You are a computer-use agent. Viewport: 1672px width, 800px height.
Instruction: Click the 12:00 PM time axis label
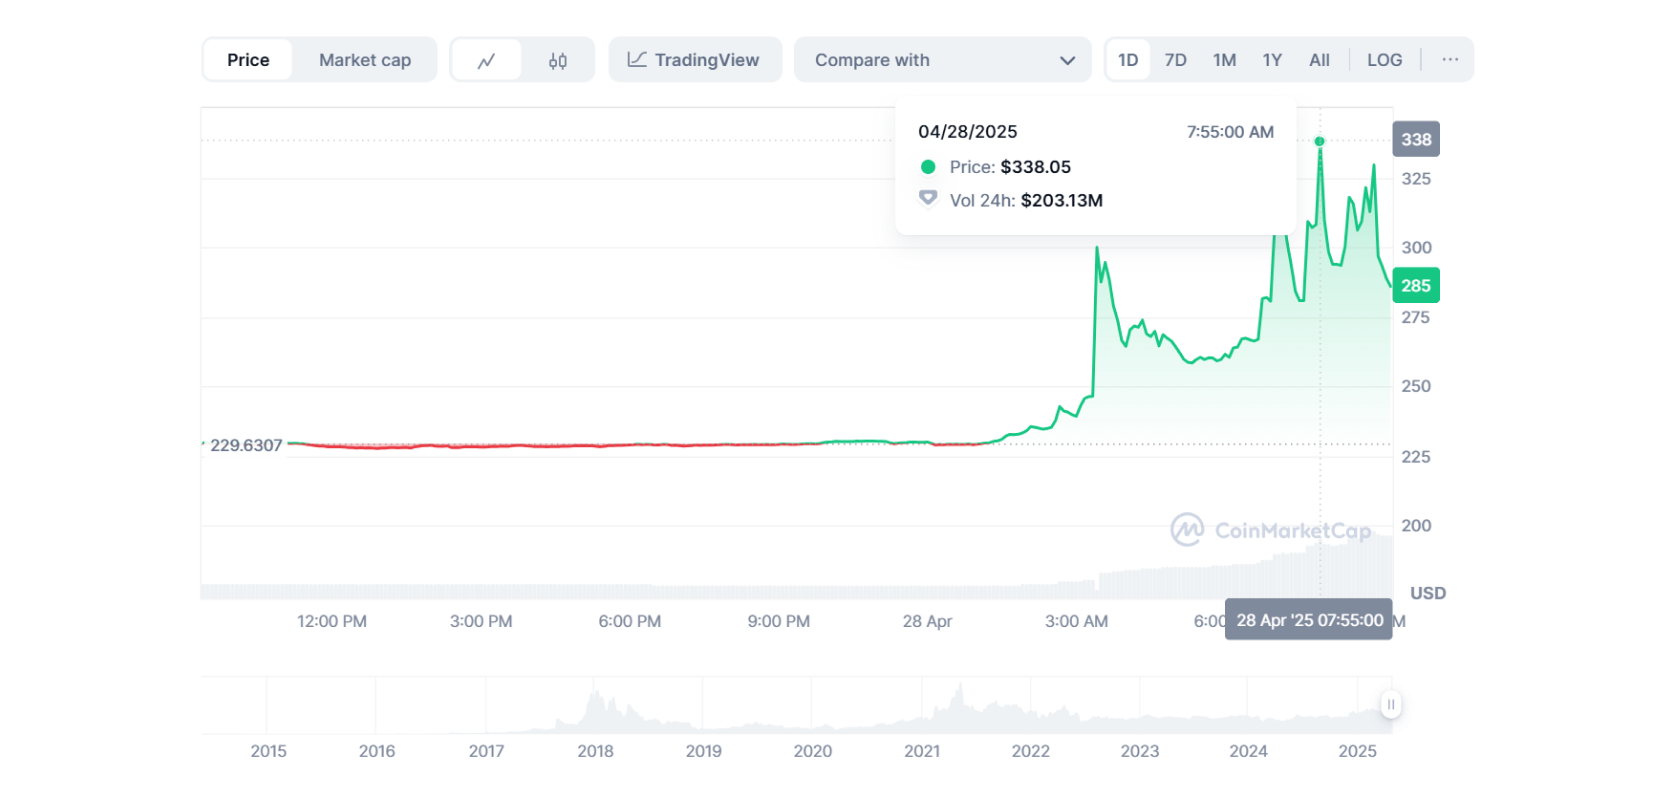click(x=332, y=621)
